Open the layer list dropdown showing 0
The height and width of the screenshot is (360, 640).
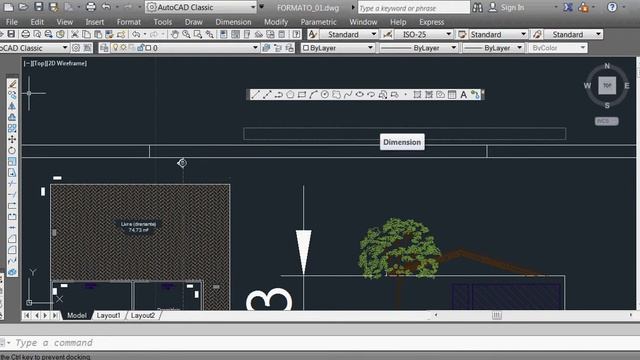tap(178, 48)
